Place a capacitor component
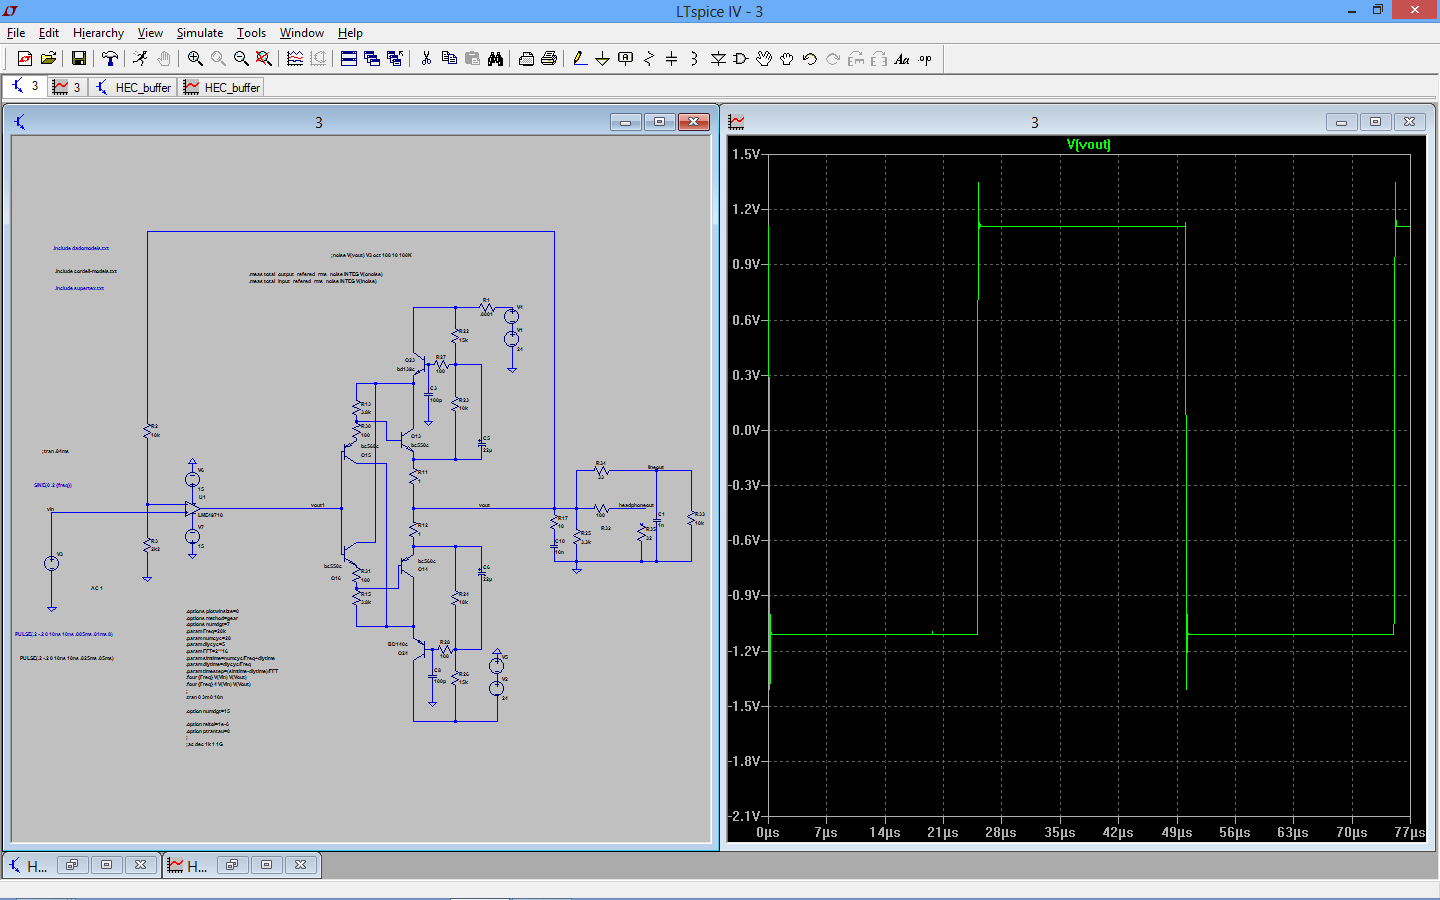Image resolution: width=1440 pixels, height=900 pixels. click(x=672, y=59)
